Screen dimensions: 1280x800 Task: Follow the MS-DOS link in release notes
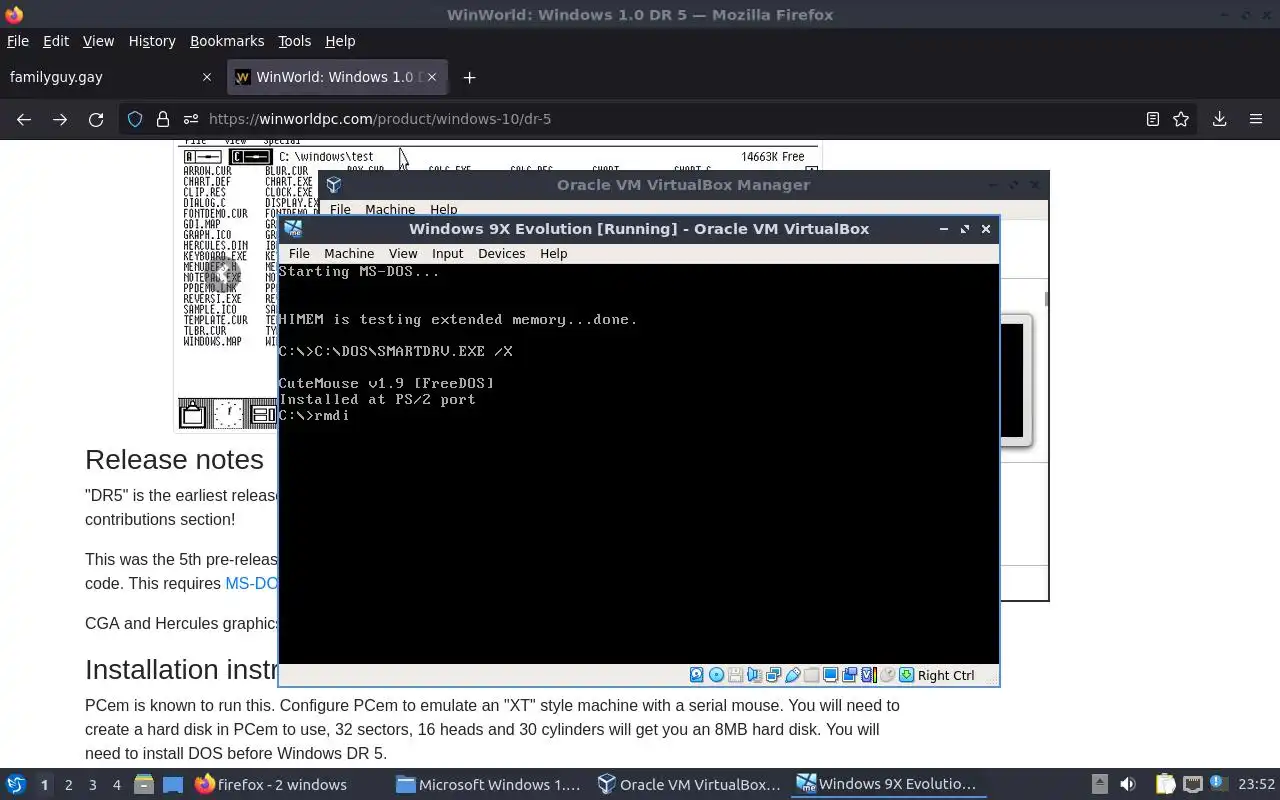[x=251, y=583]
